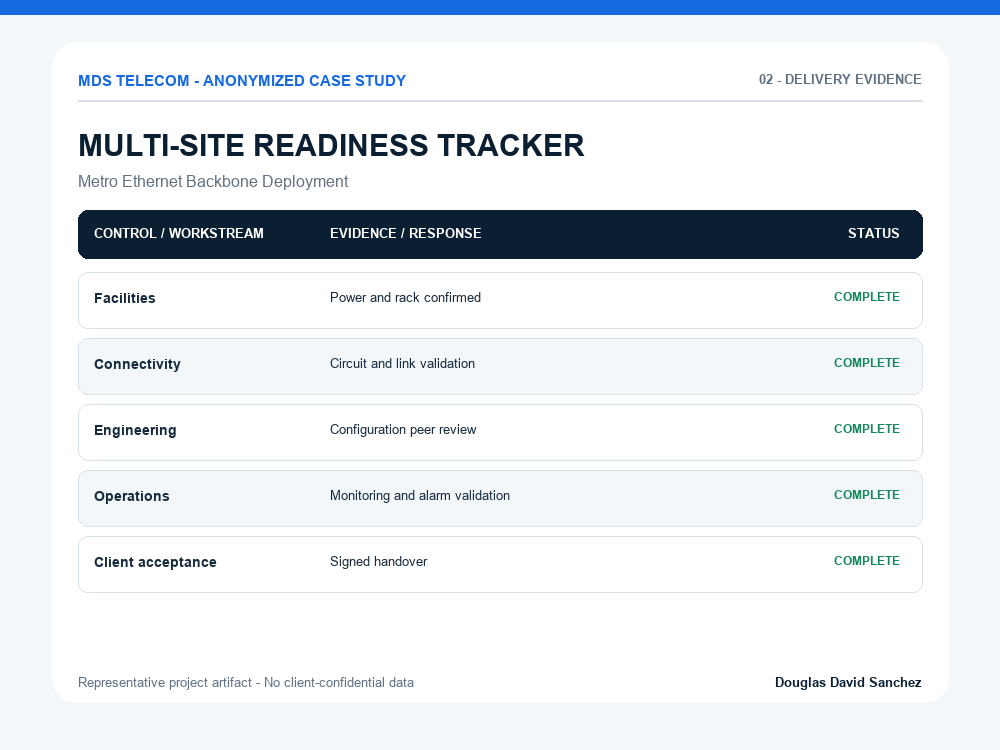Click the Evidence / Response column header
This screenshot has height=750, width=1000.
tap(406, 233)
